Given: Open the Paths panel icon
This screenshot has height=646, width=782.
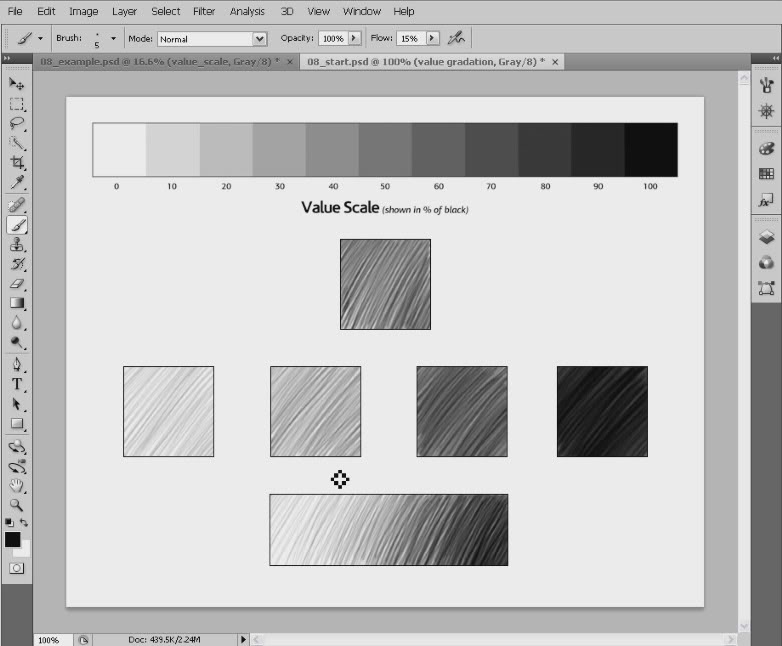Looking at the screenshot, I should pos(766,288).
